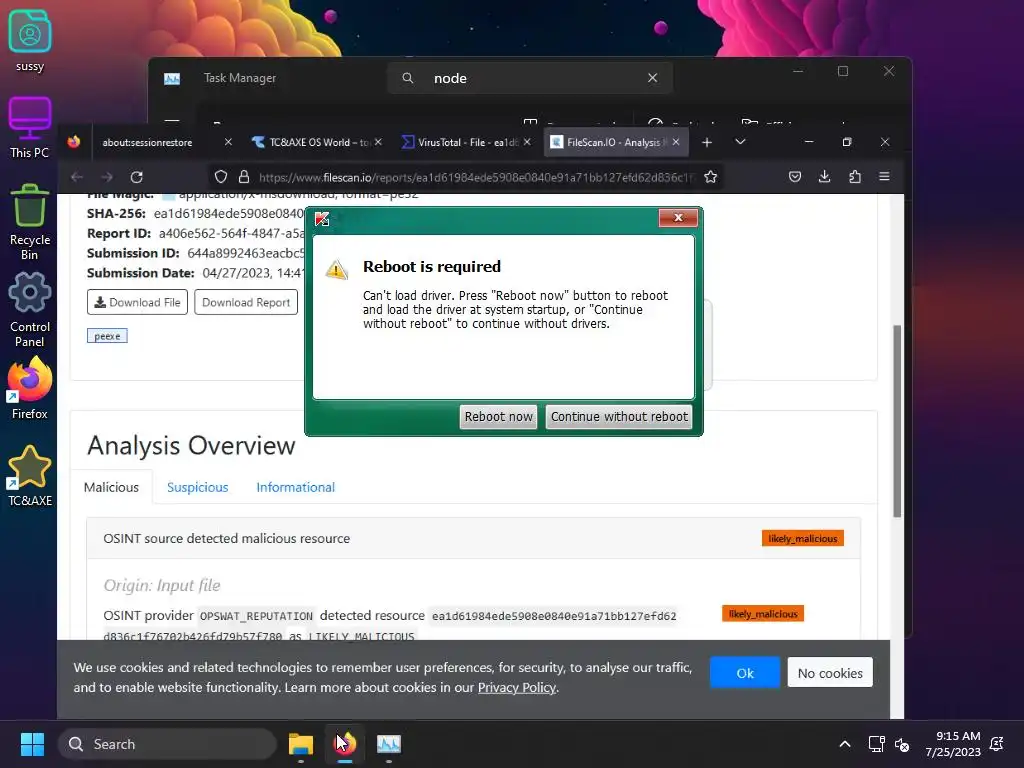Open the notifications bell icon
1024x768 pixels.
(997, 744)
